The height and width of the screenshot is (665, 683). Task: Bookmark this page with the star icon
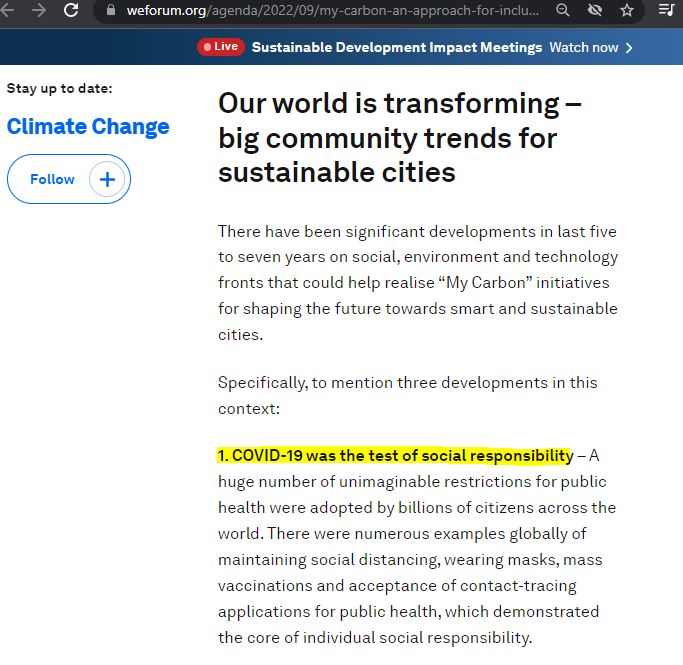[x=627, y=10]
